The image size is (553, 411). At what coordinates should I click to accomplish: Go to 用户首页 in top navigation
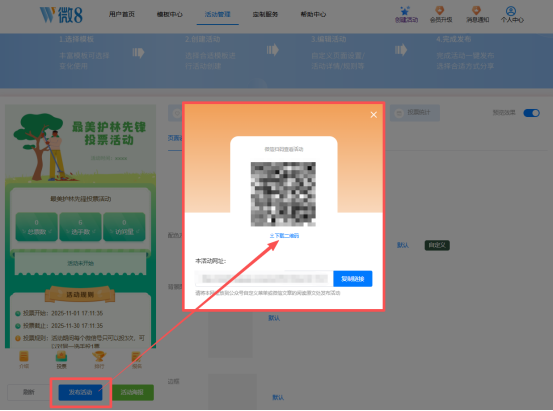[x=122, y=14]
